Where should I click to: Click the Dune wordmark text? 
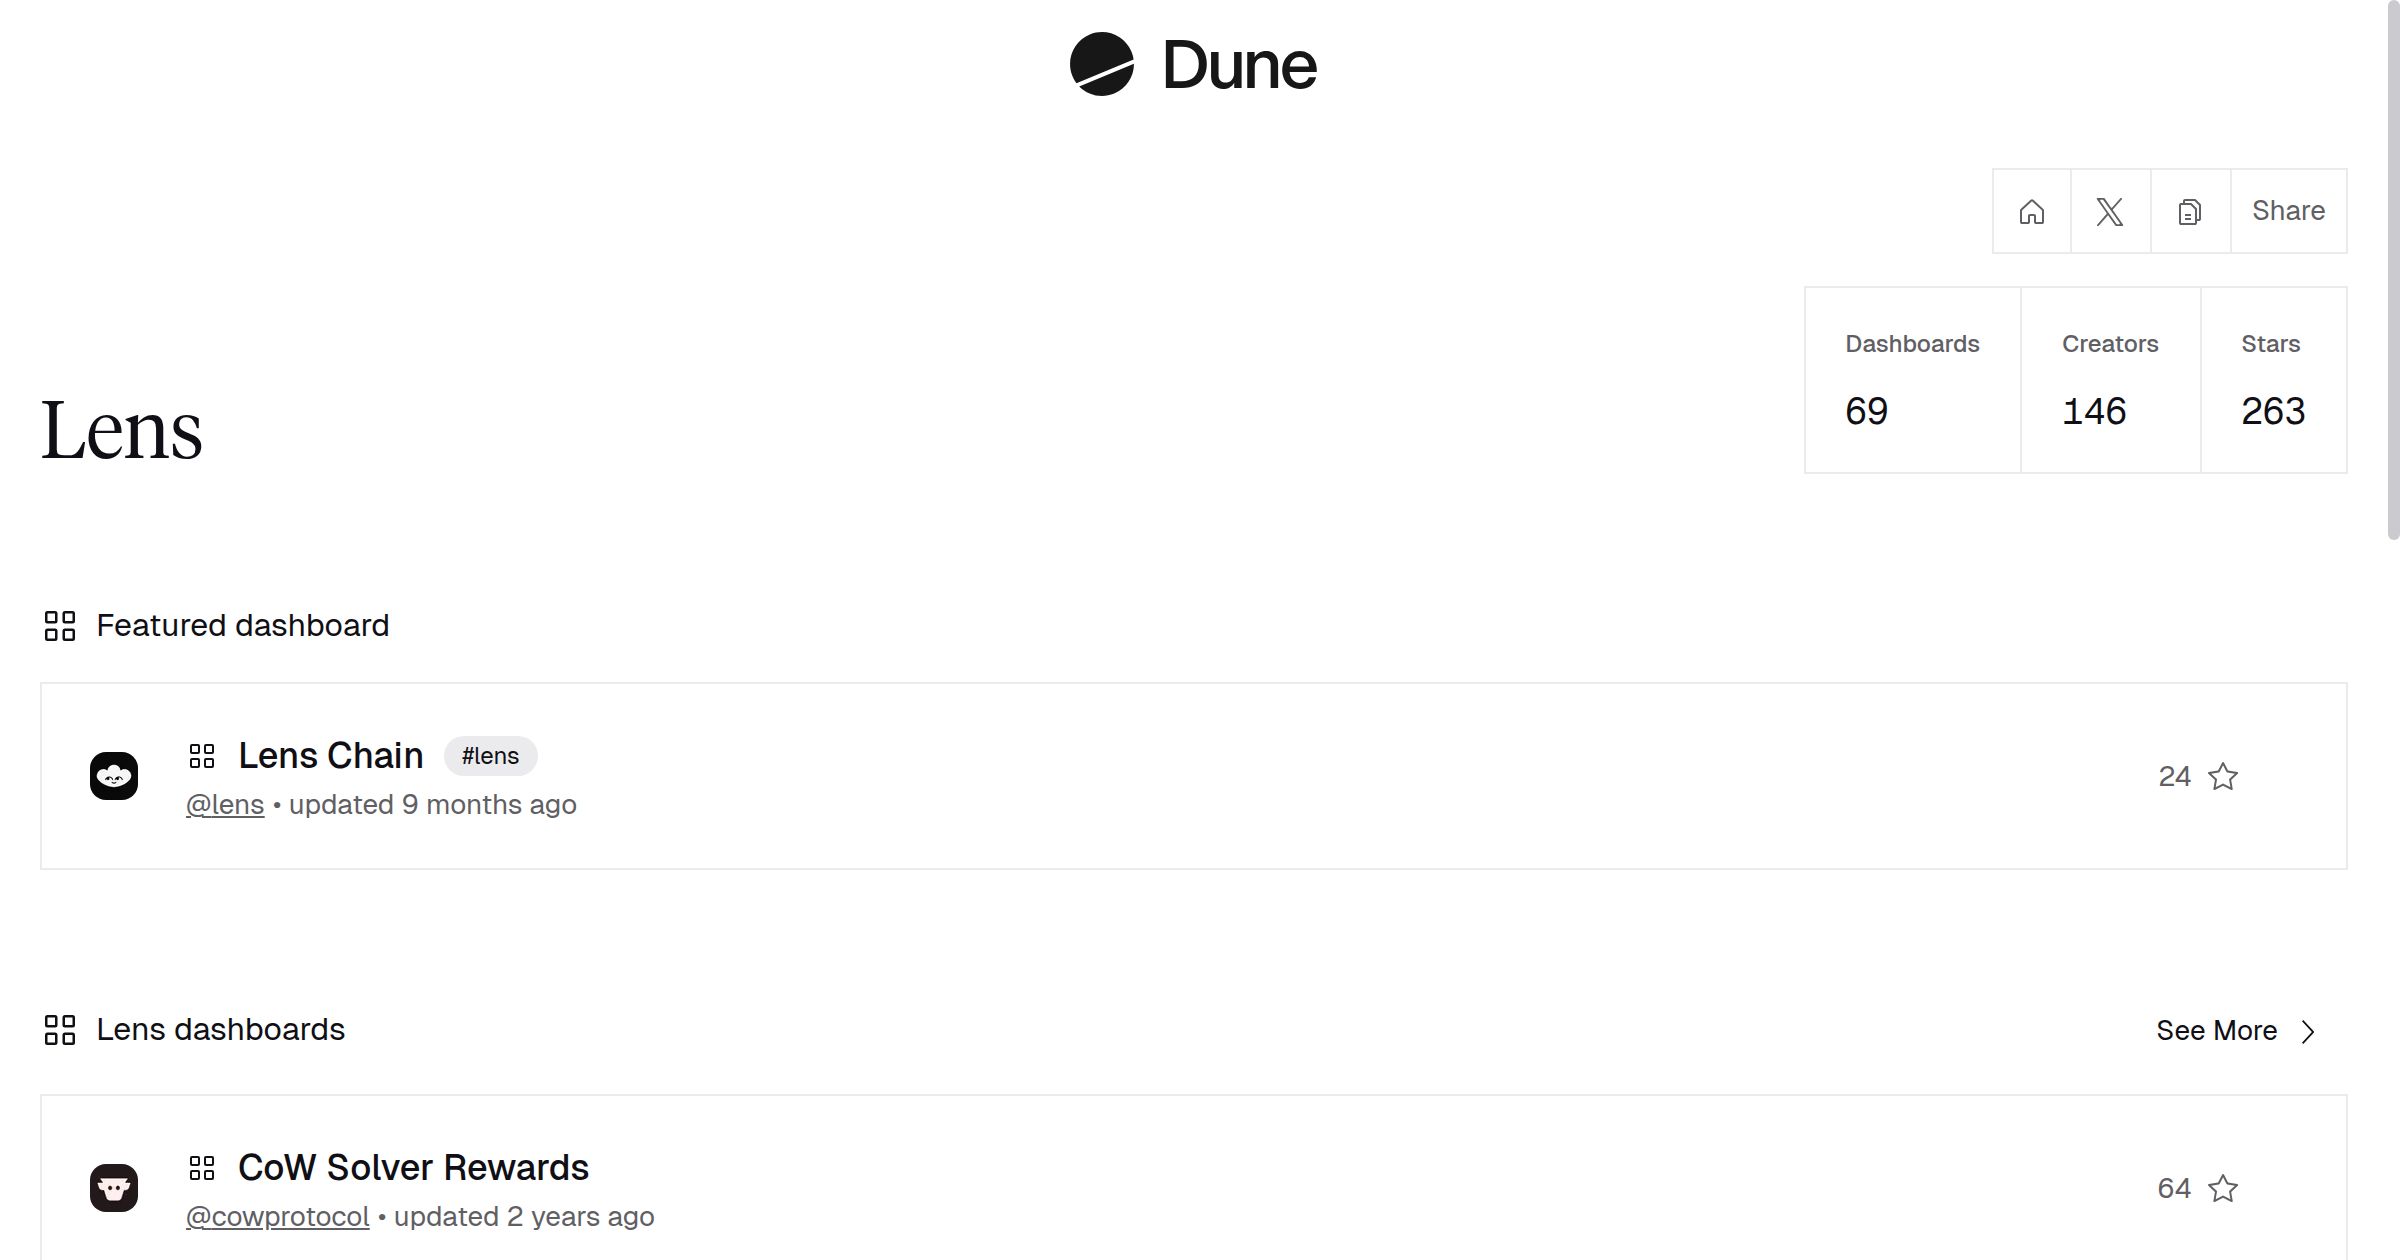coord(1239,66)
